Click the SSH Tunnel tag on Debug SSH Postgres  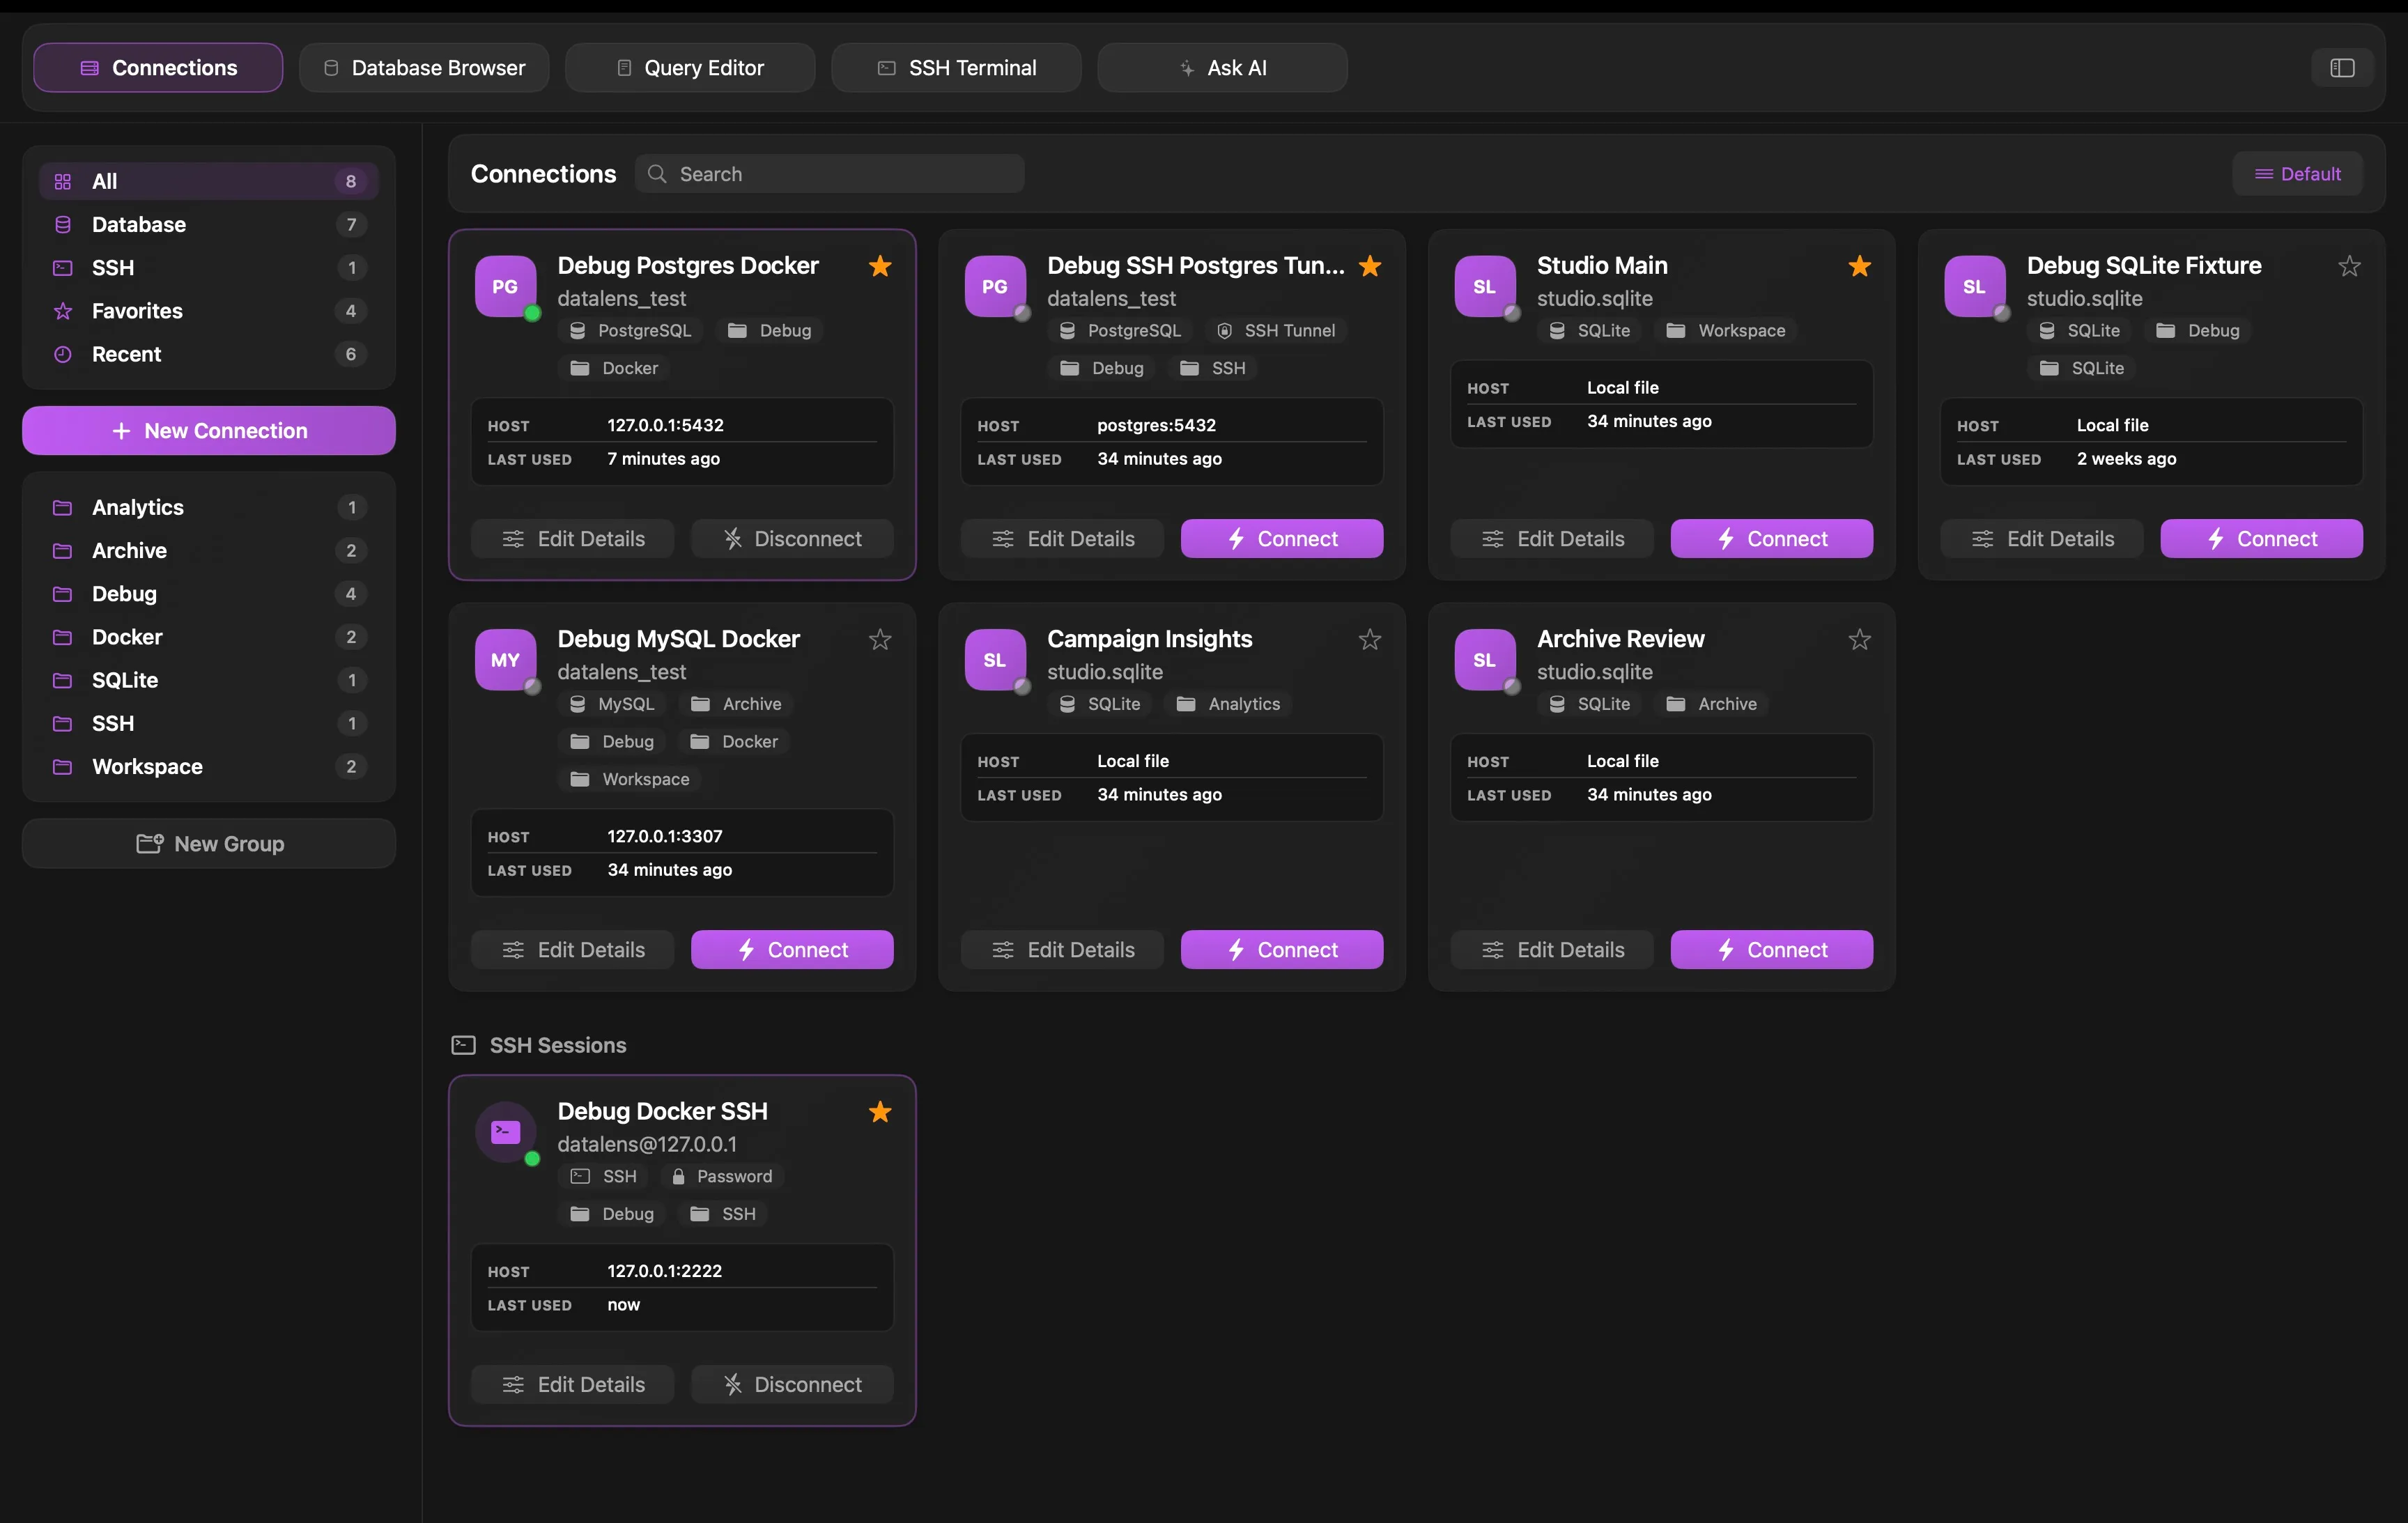[1276, 331]
